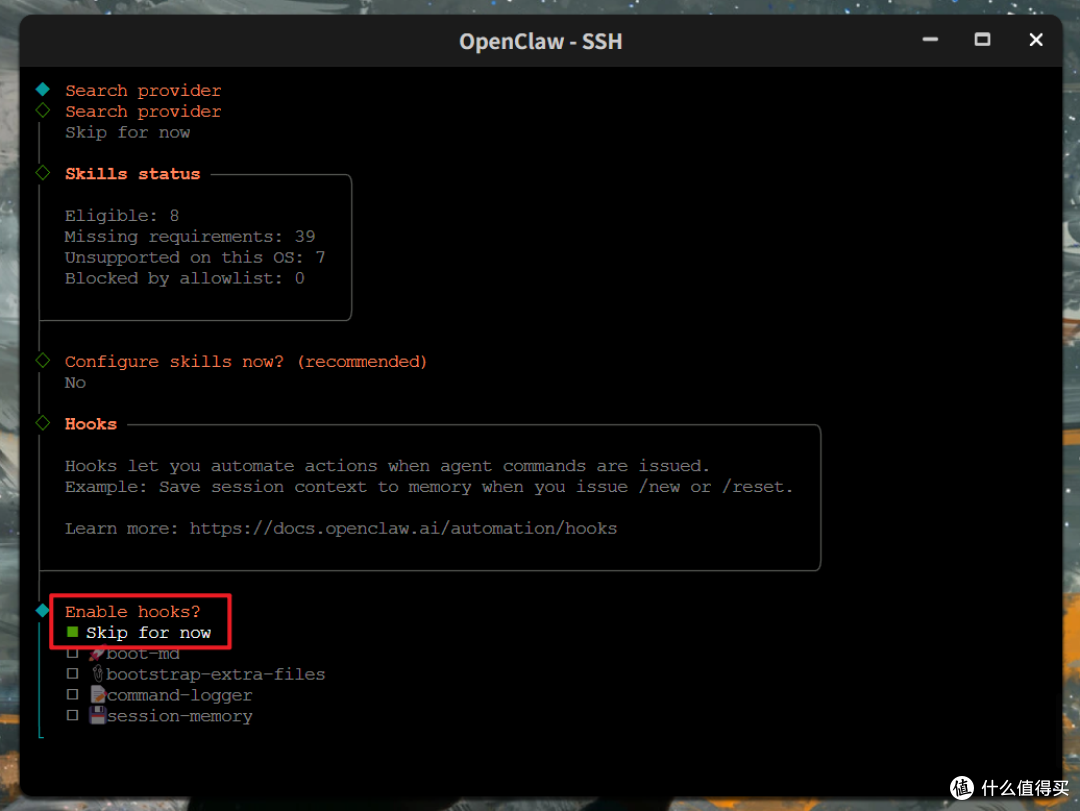Click the diamond marker beside Hooks heading

click(43, 422)
